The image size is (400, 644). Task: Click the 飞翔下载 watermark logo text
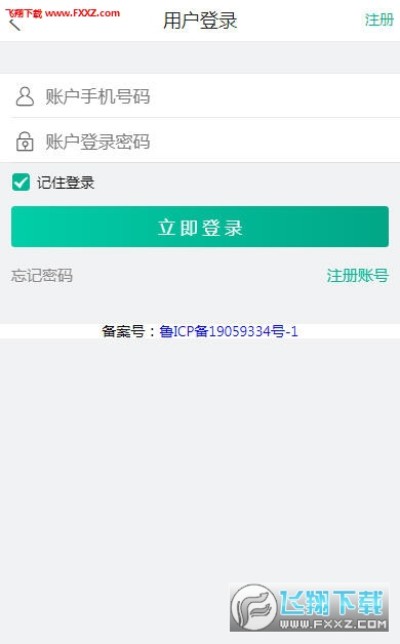[331, 603]
